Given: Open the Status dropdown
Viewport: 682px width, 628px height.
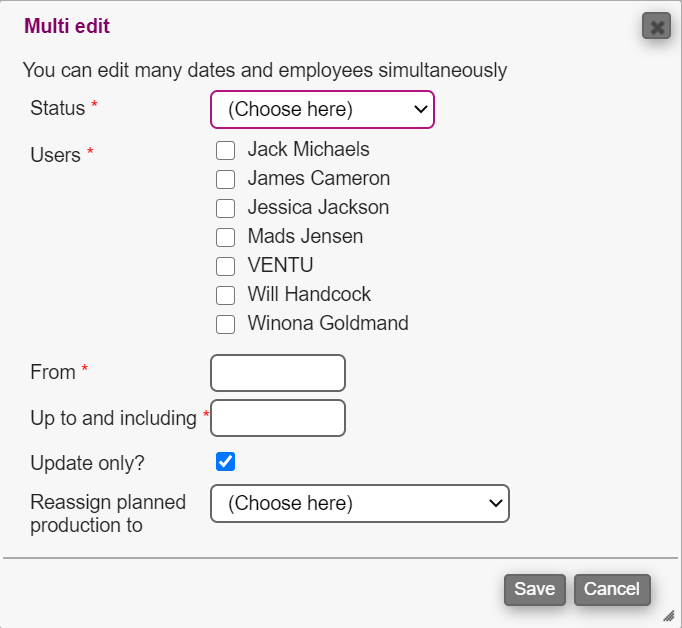Looking at the screenshot, I should [322, 110].
